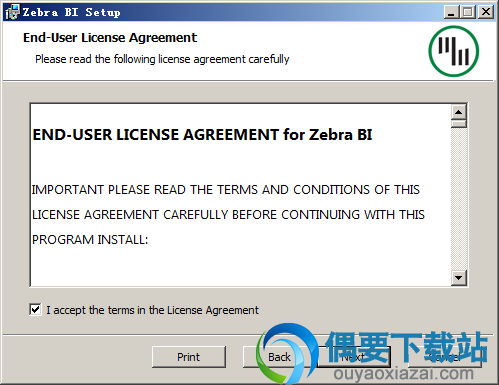Screen dimensions: 499x385
Task: Click the scrollbar up arrow in license box
Action: [x=459, y=112]
